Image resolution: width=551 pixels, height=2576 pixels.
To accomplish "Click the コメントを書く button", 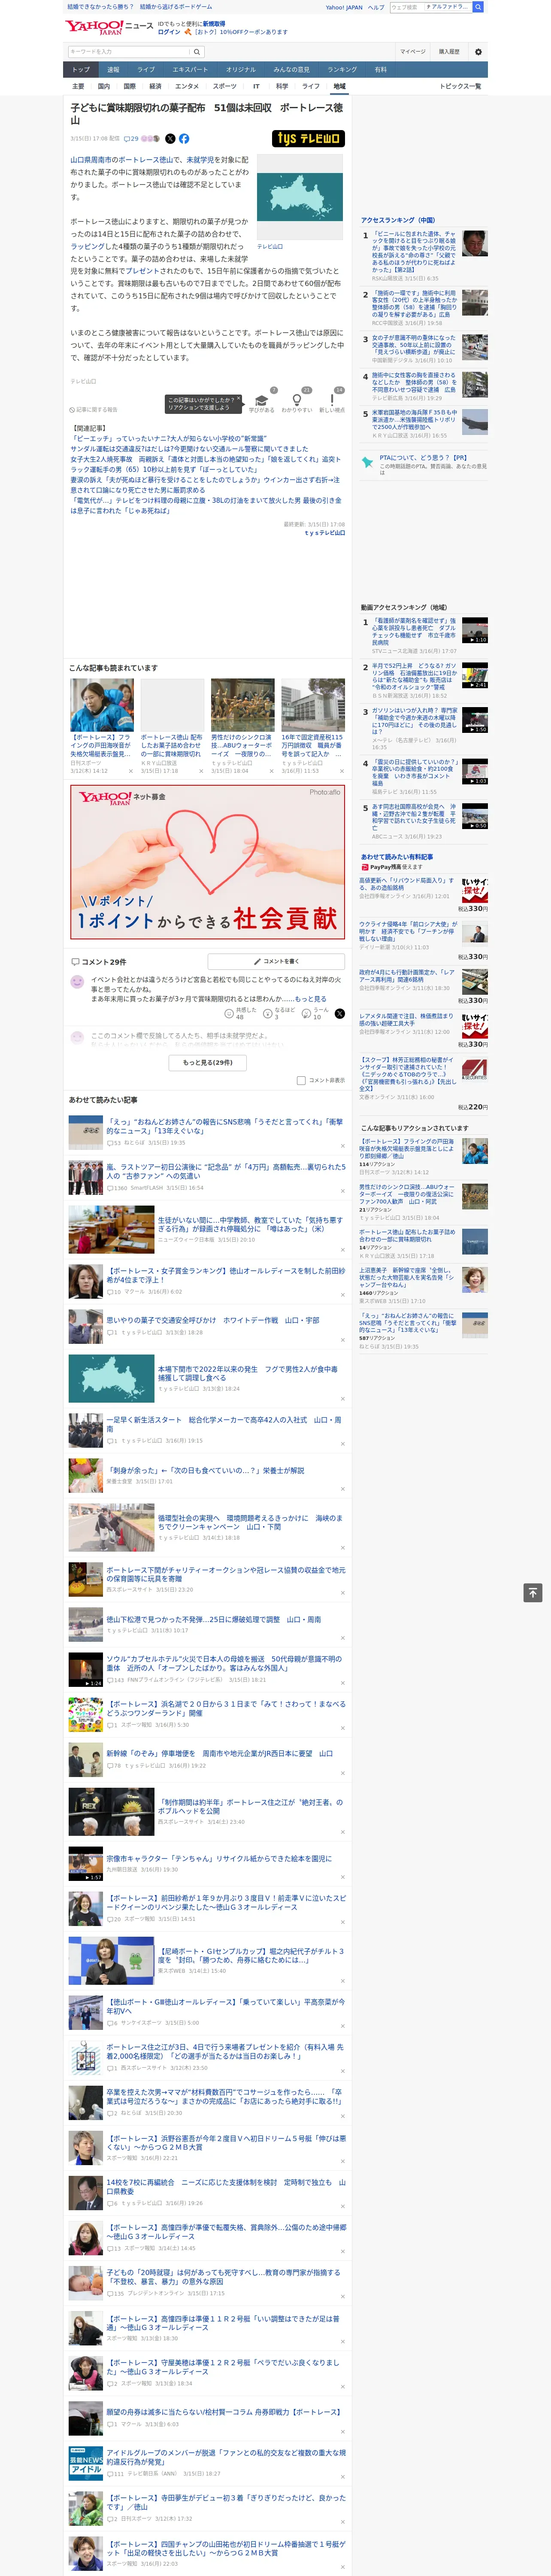I will pos(276,961).
